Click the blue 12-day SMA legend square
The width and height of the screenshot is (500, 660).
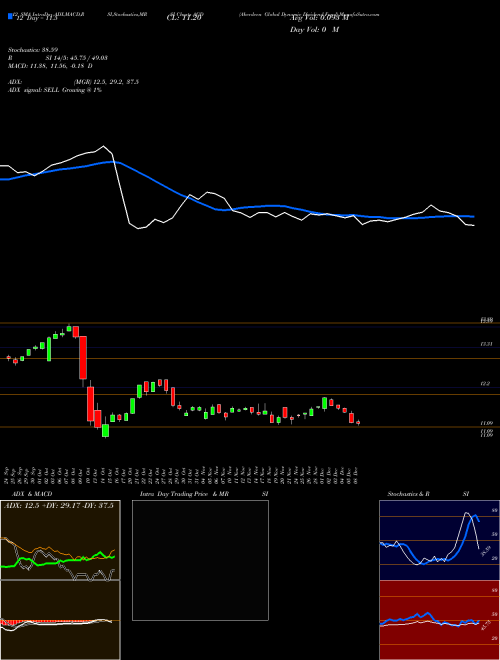point(11,16)
